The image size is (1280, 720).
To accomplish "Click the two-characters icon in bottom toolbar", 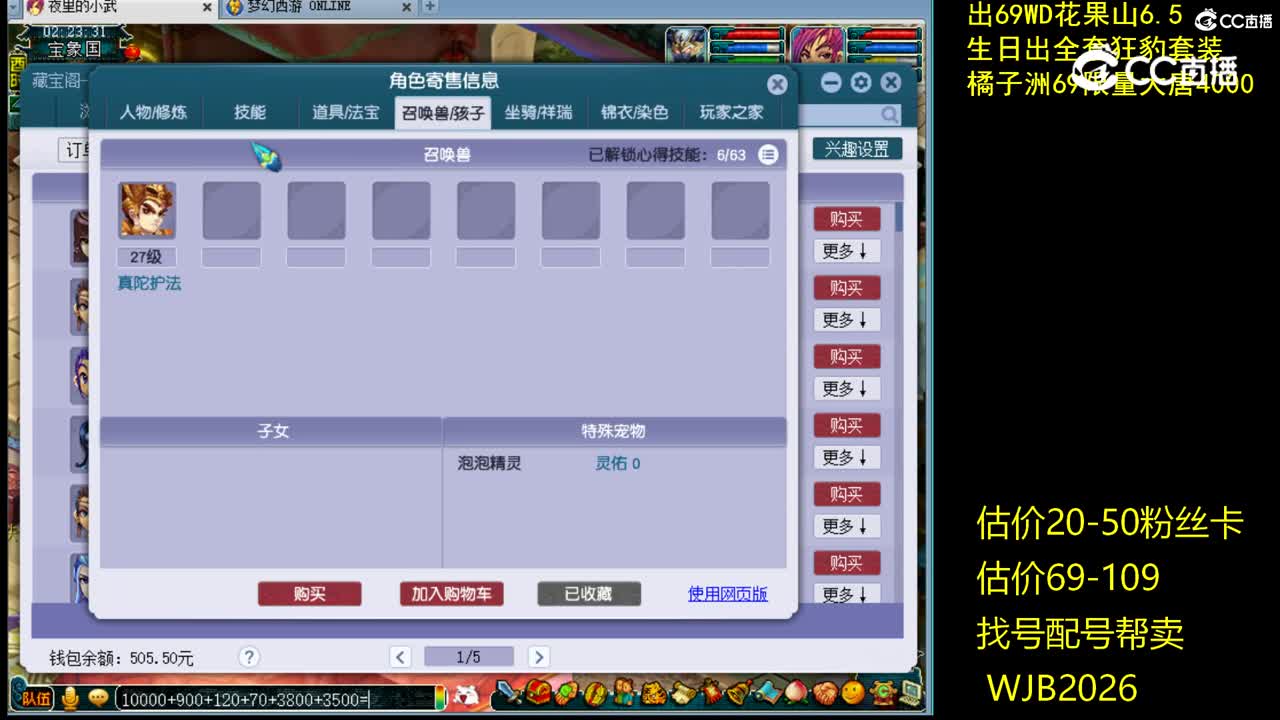I will click(x=624, y=692).
